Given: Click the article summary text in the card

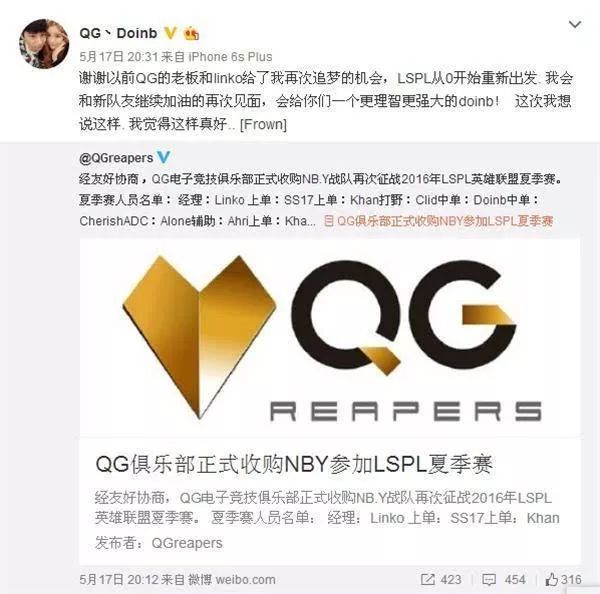Looking at the screenshot, I should pyautogui.click(x=327, y=508).
